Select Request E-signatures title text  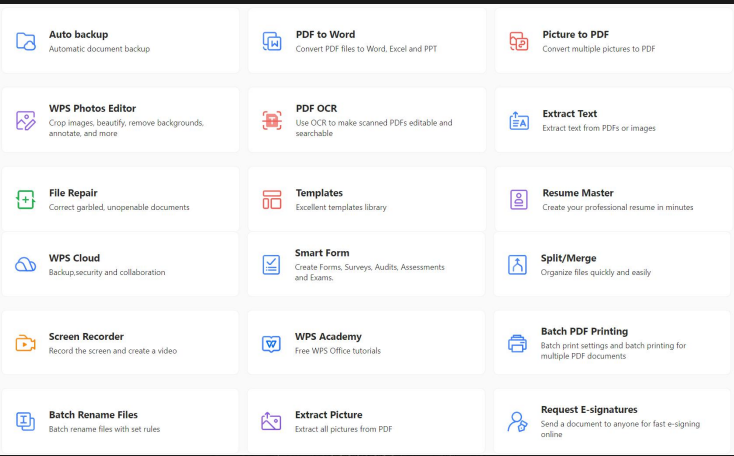point(589,410)
